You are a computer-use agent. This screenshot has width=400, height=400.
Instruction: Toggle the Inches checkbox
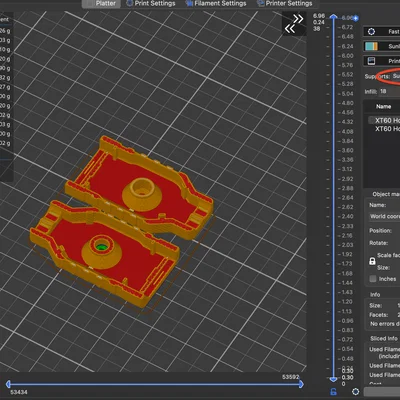(x=373, y=279)
